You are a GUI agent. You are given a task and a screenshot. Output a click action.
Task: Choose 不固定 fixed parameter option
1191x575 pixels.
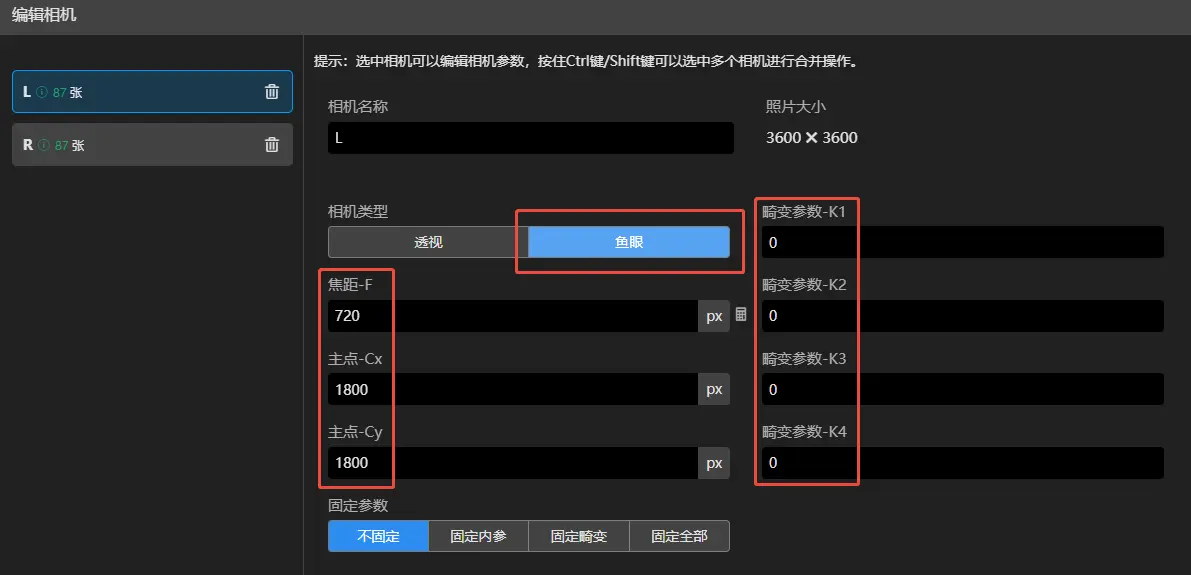(378, 536)
